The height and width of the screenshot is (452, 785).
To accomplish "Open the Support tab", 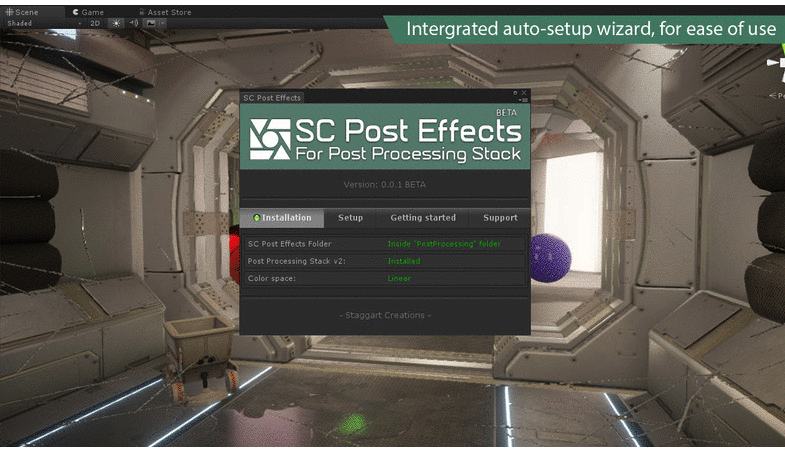I will [500, 218].
